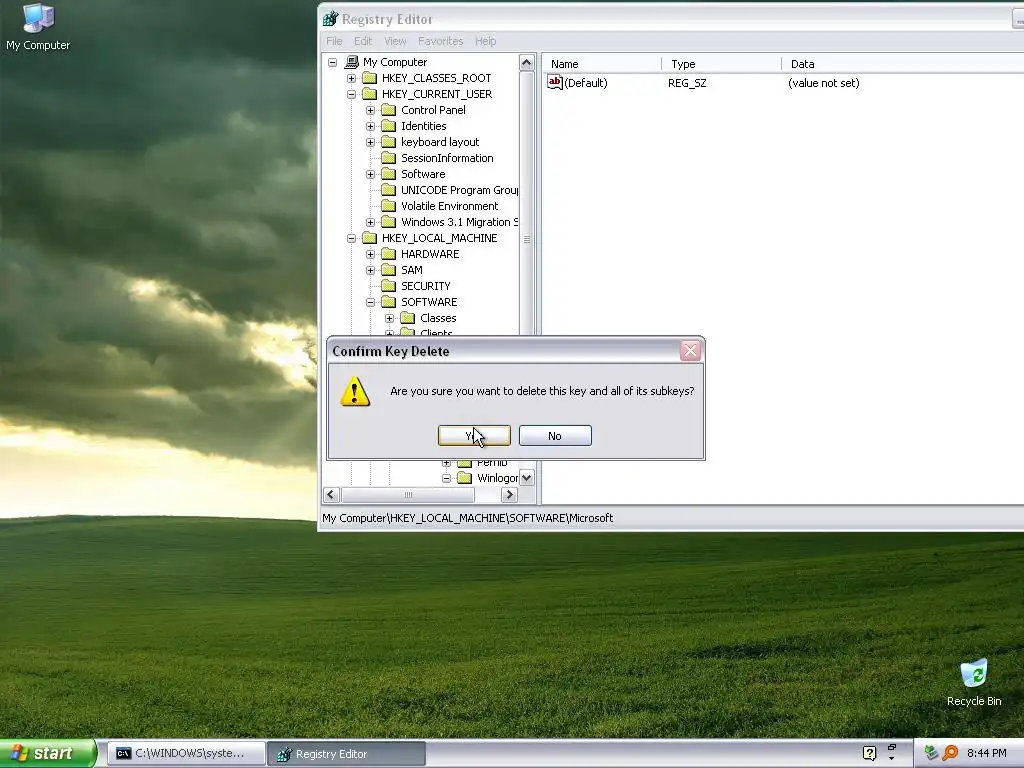This screenshot has height=768, width=1024.
Task: Click the Identities folder icon
Action: pos(389,126)
